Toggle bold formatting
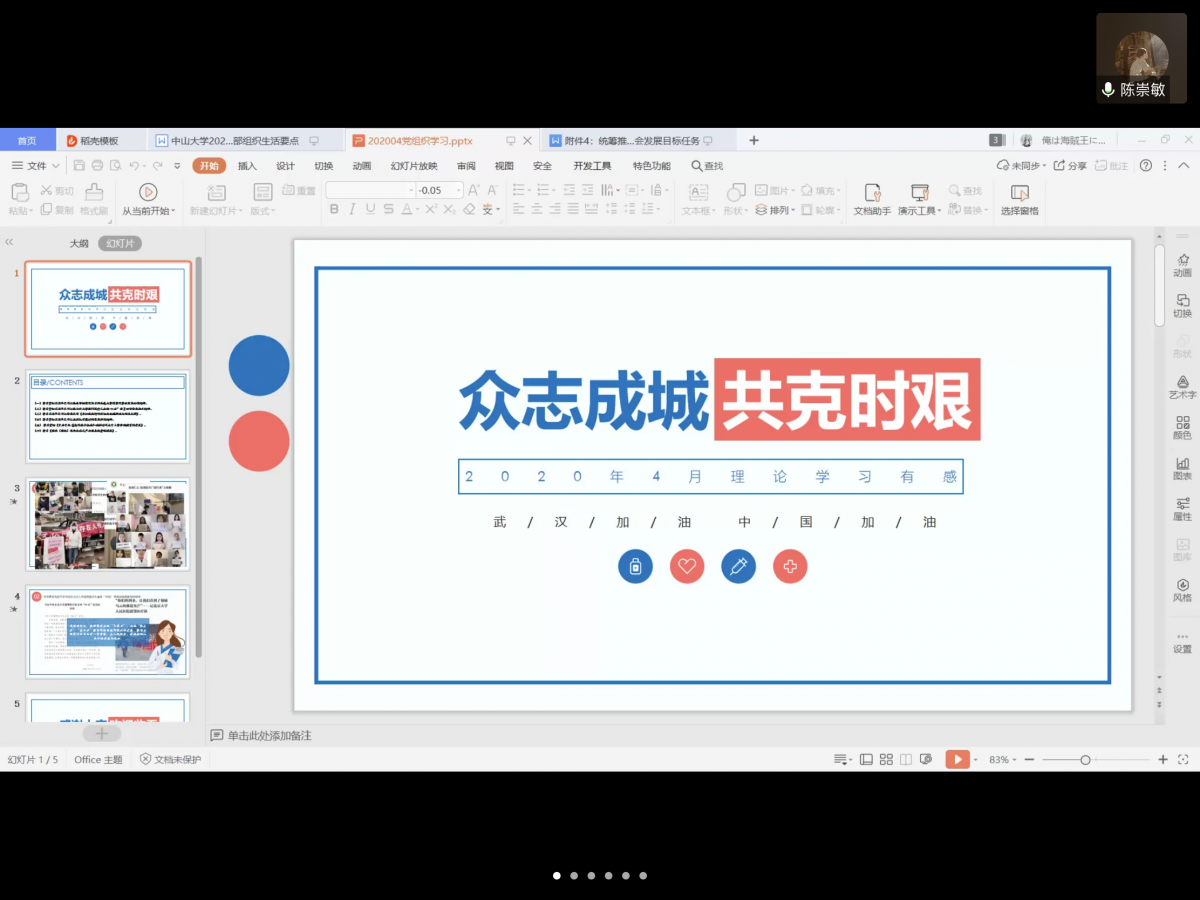 [334, 210]
